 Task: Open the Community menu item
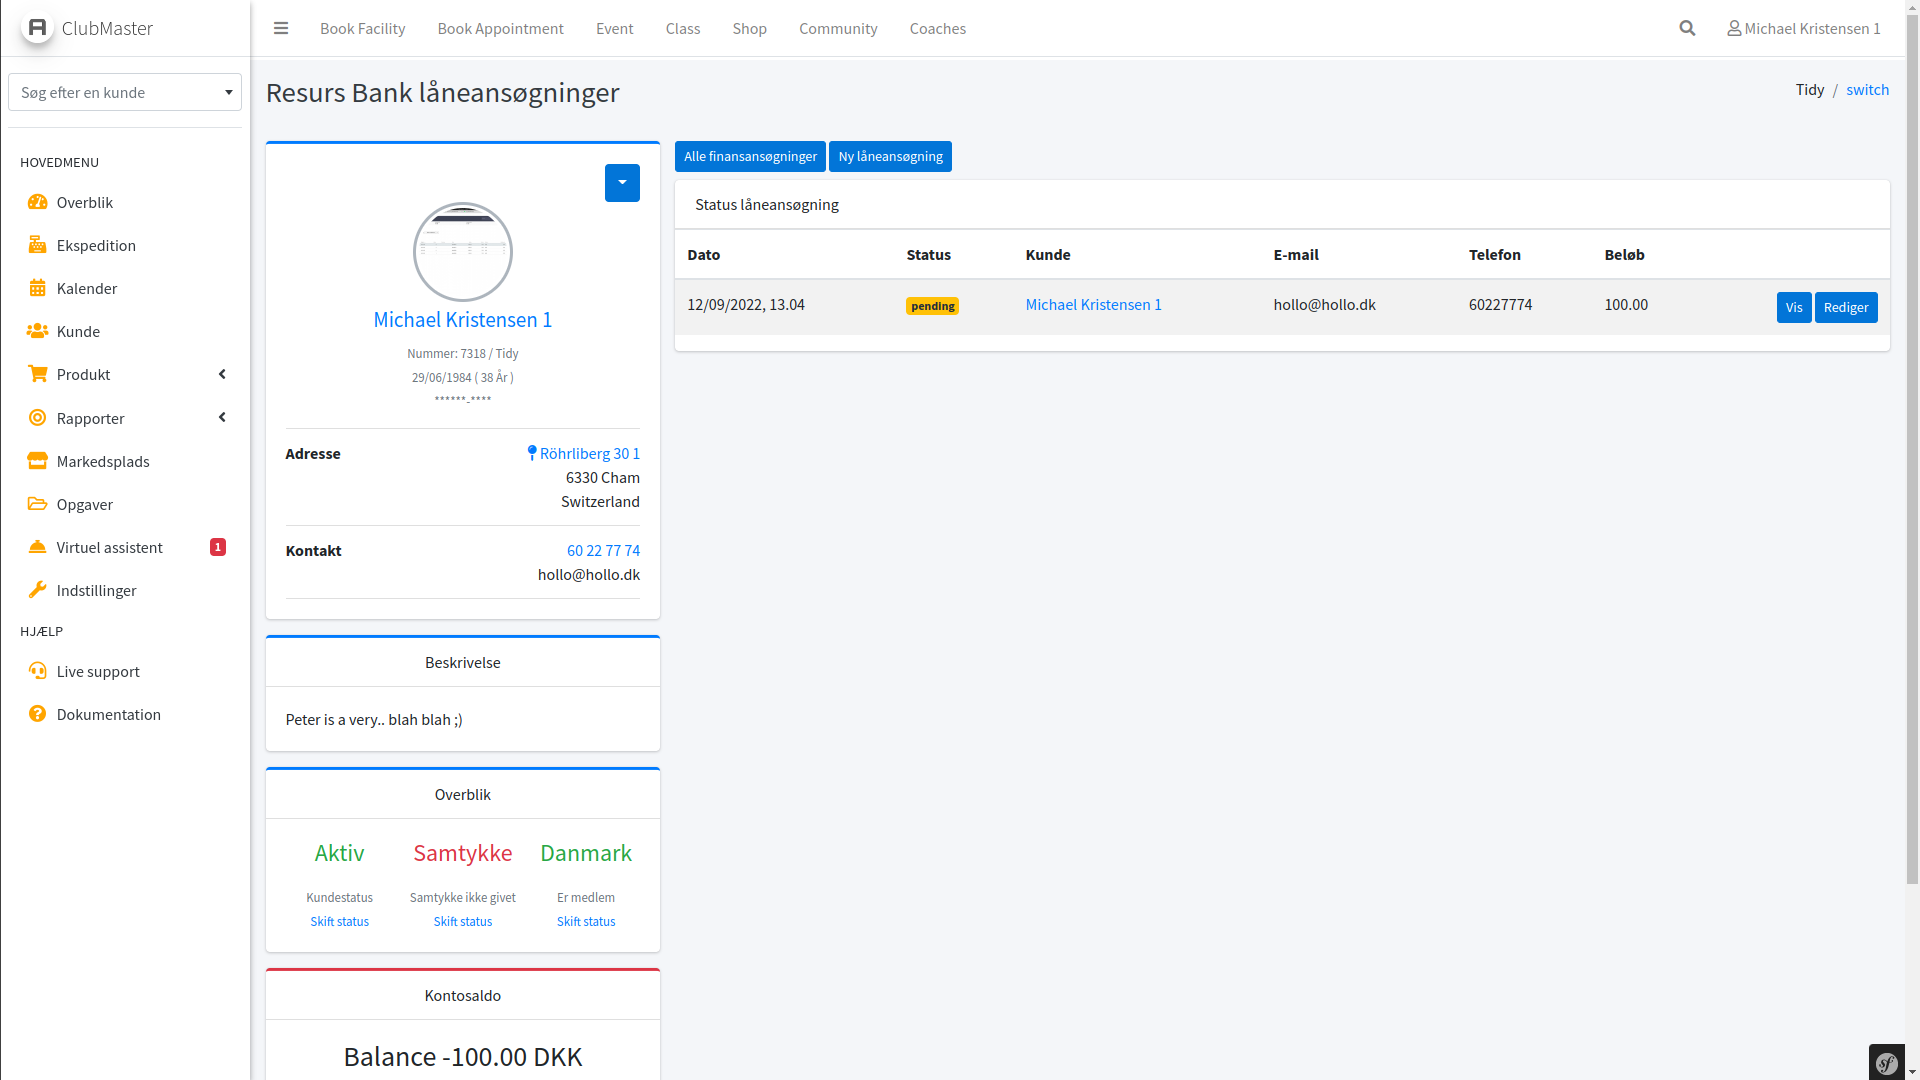pyautogui.click(x=838, y=28)
